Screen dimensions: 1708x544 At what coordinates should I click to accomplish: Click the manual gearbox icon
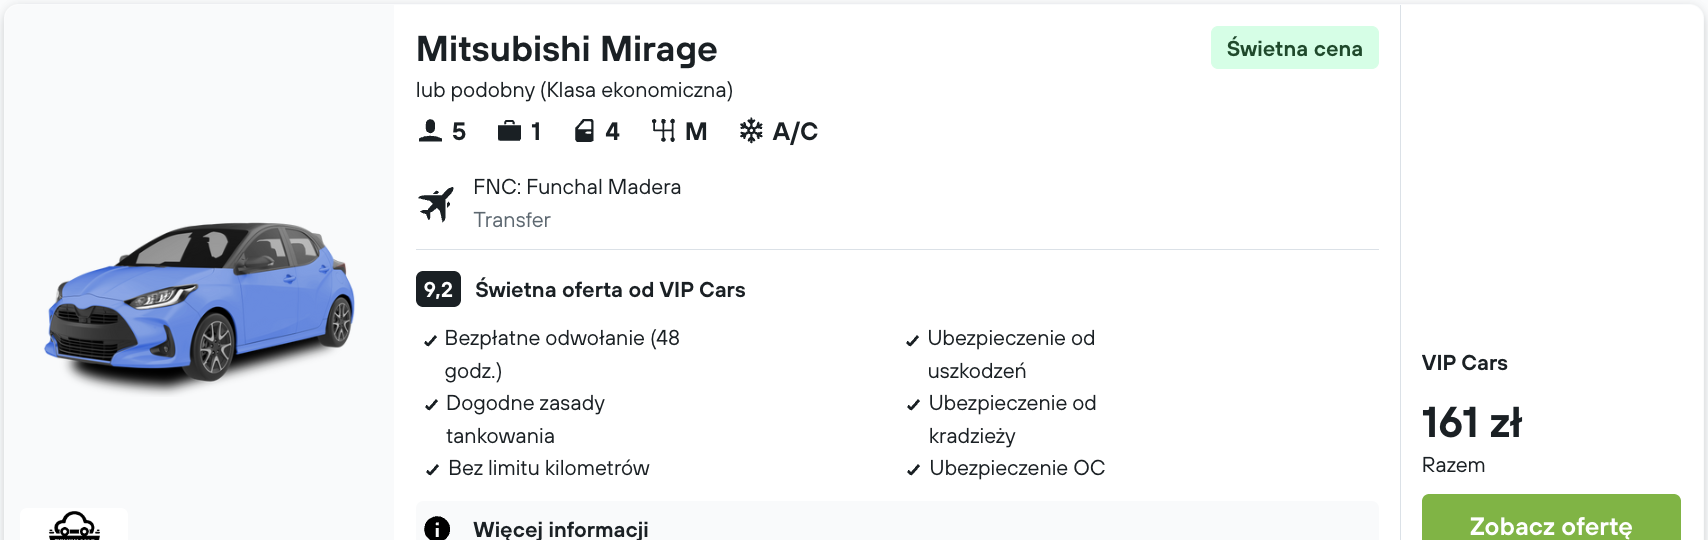663,131
